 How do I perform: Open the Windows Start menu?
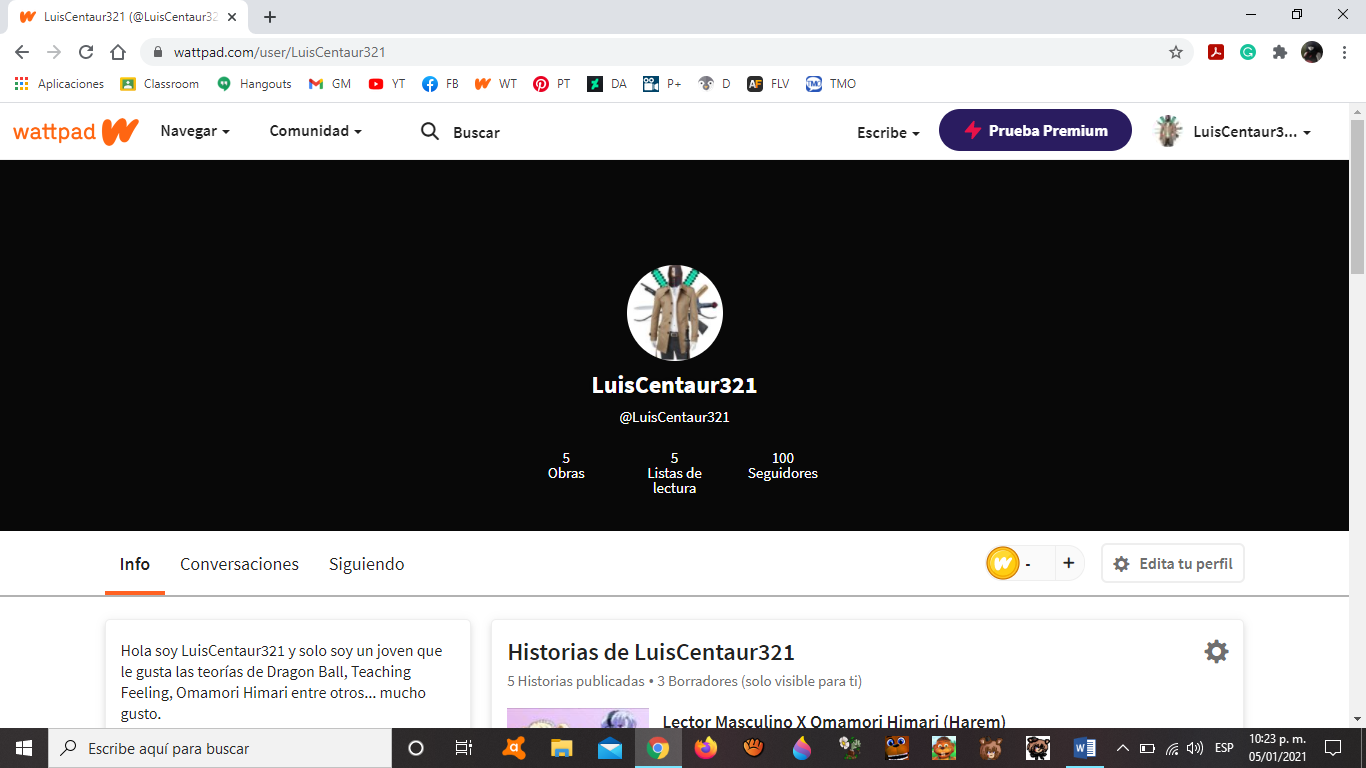23,748
